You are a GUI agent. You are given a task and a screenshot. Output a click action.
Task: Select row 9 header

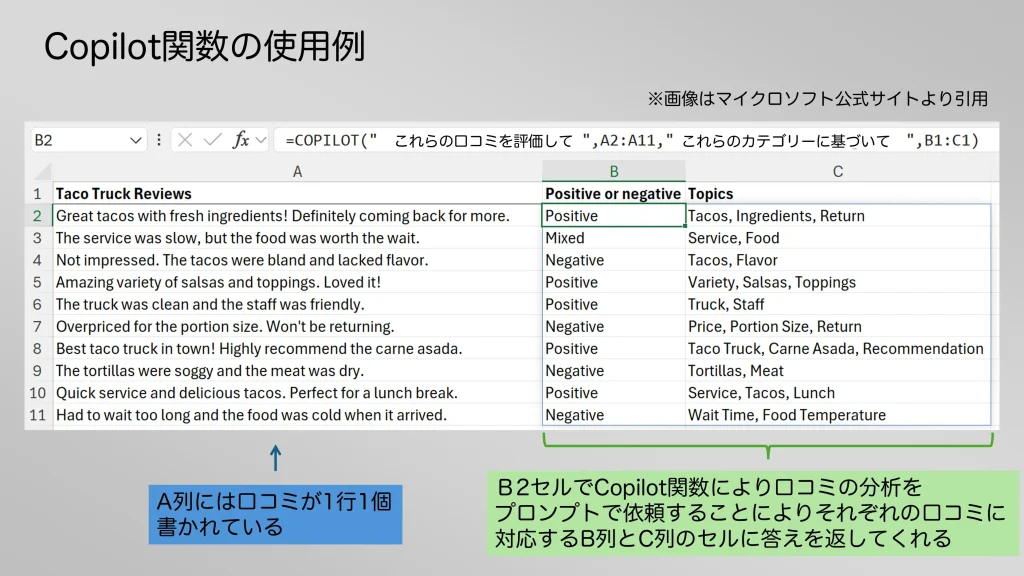click(38, 371)
